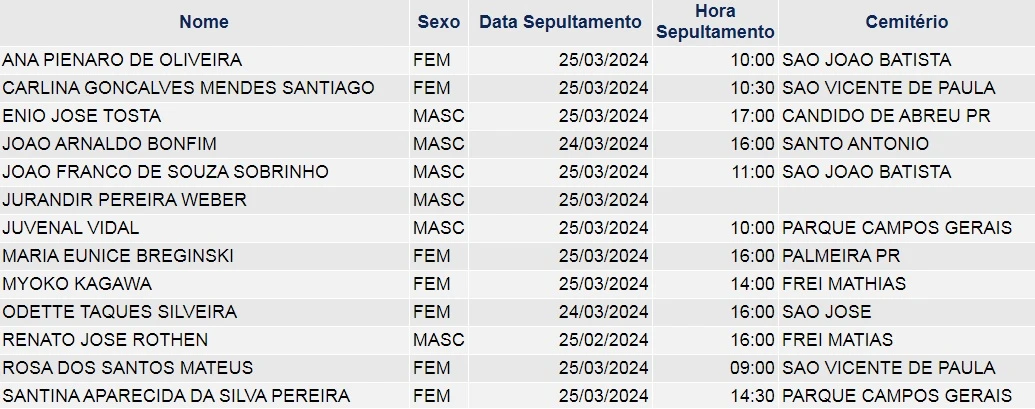Screen dimensions: 1035x409
Task: Click the Sexo column header
Action: tap(439, 22)
